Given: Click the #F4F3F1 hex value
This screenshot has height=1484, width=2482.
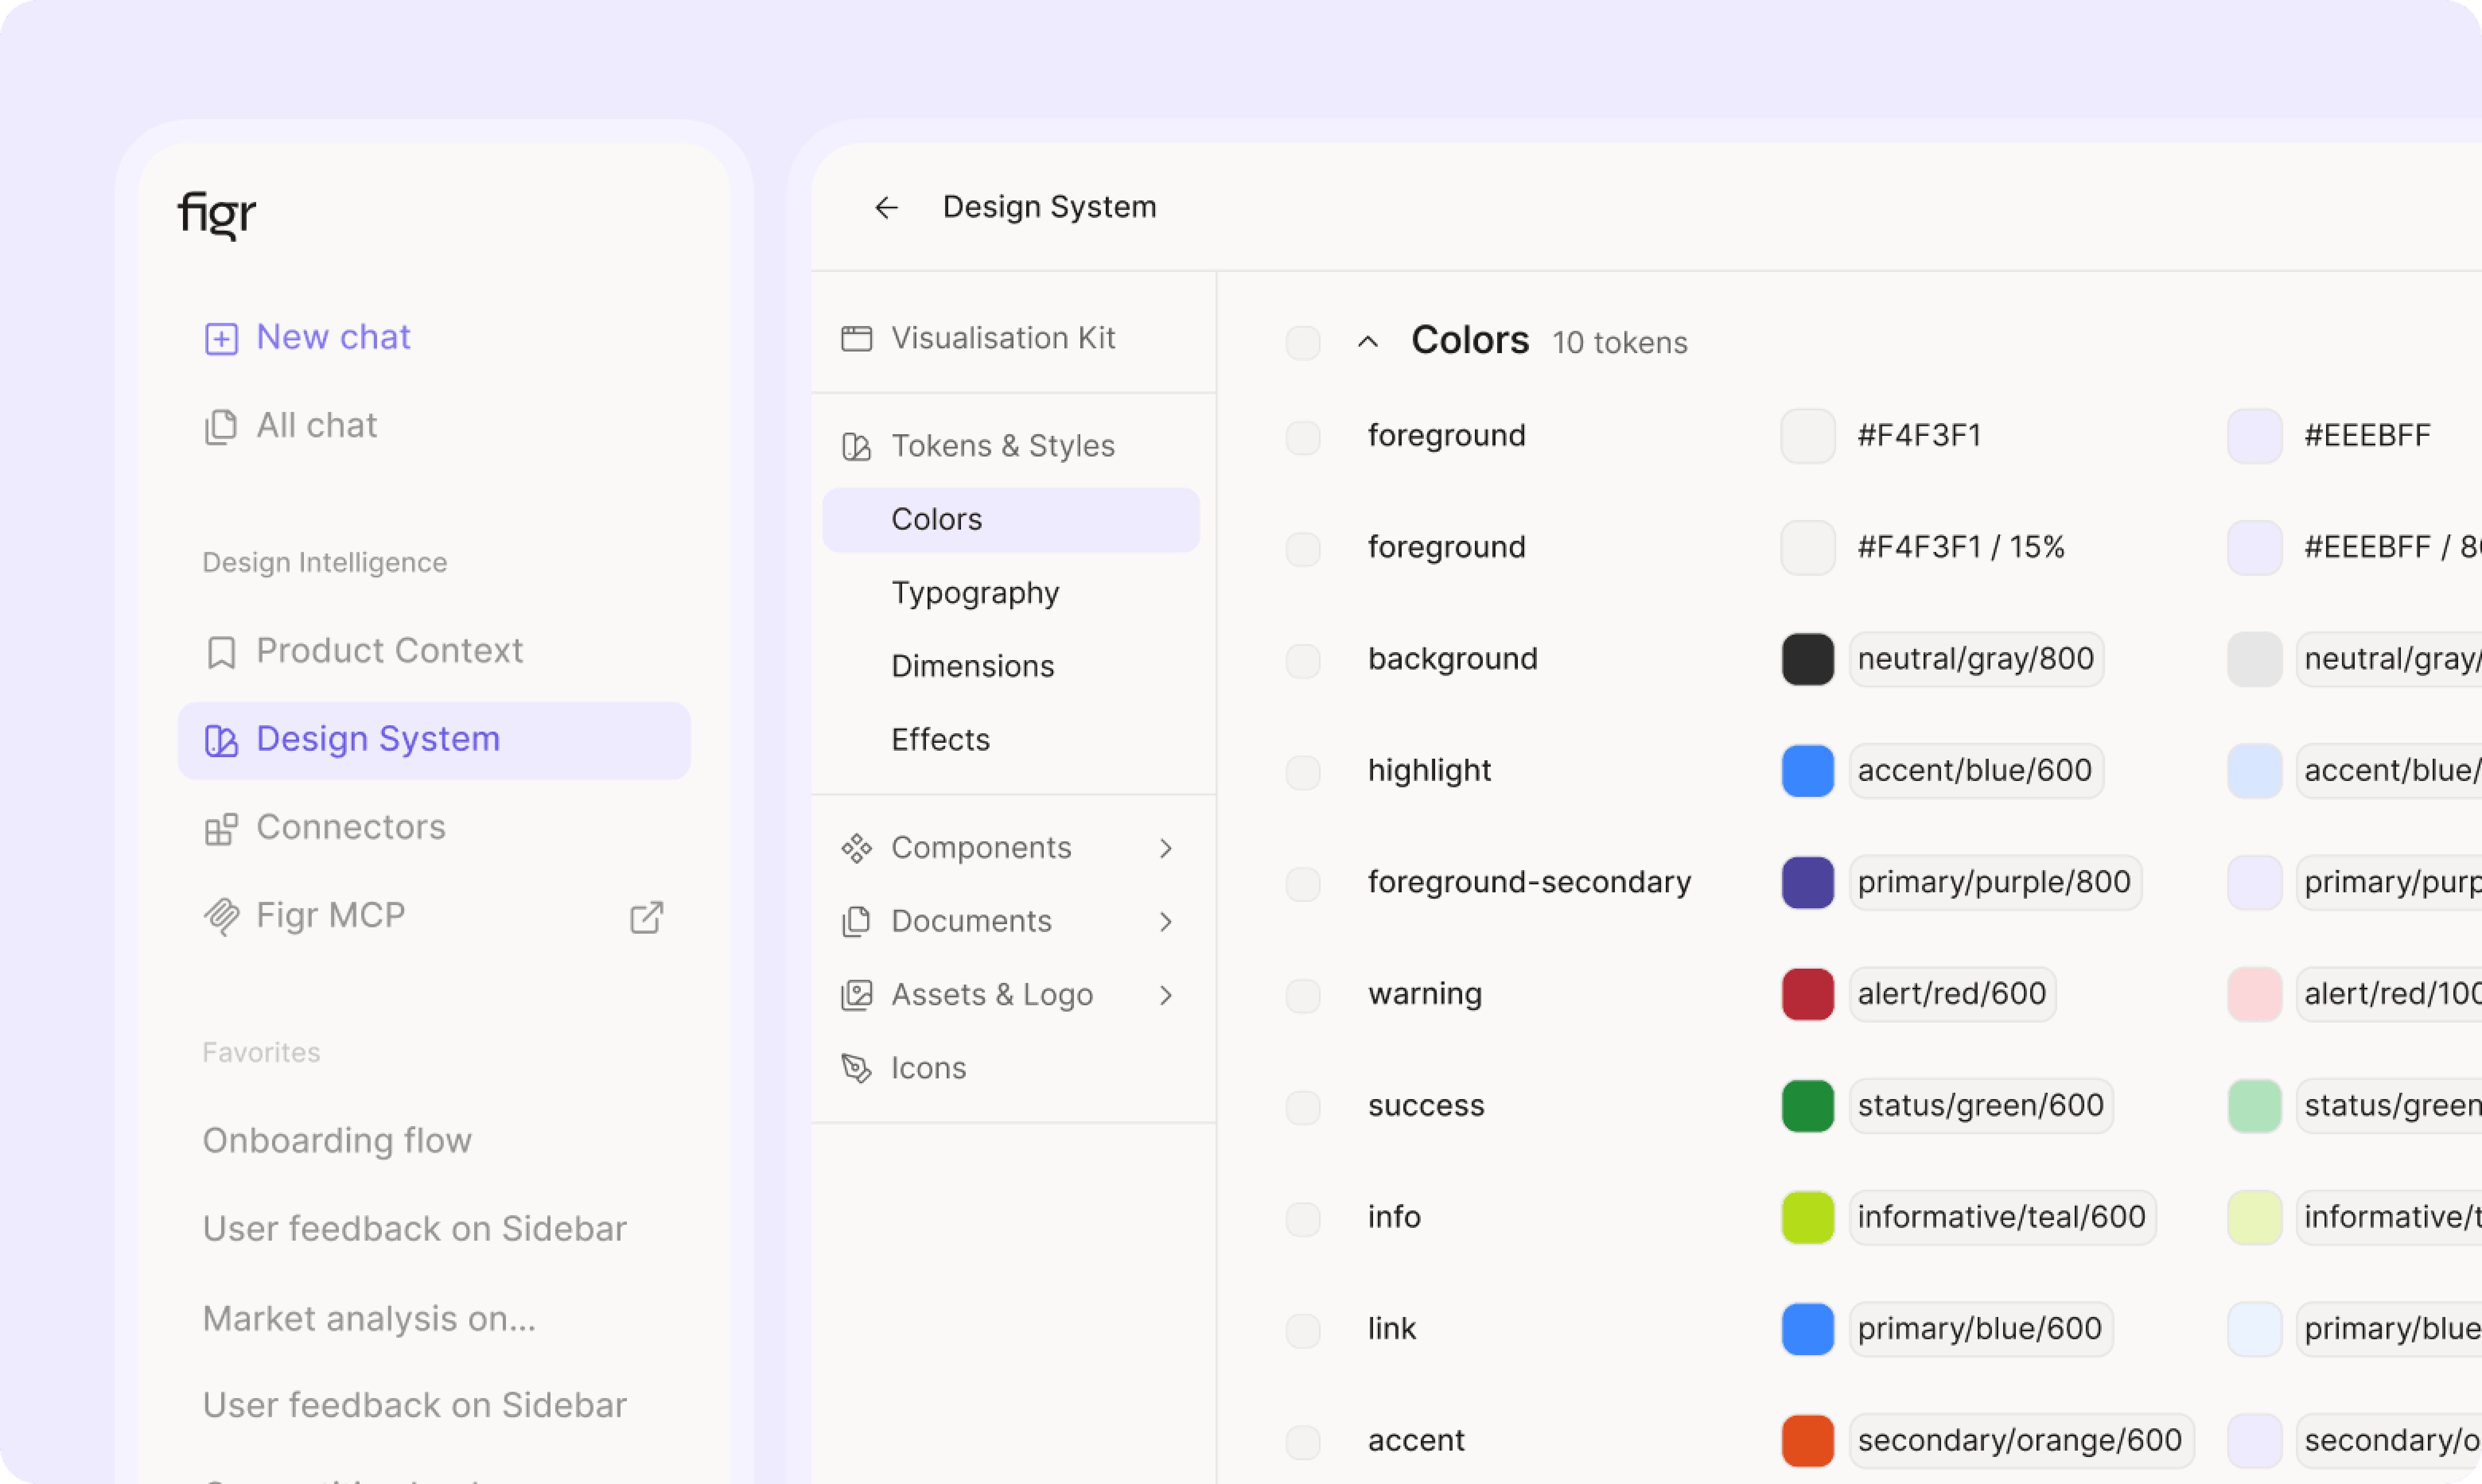Looking at the screenshot, I should [x=1919, y=435].
